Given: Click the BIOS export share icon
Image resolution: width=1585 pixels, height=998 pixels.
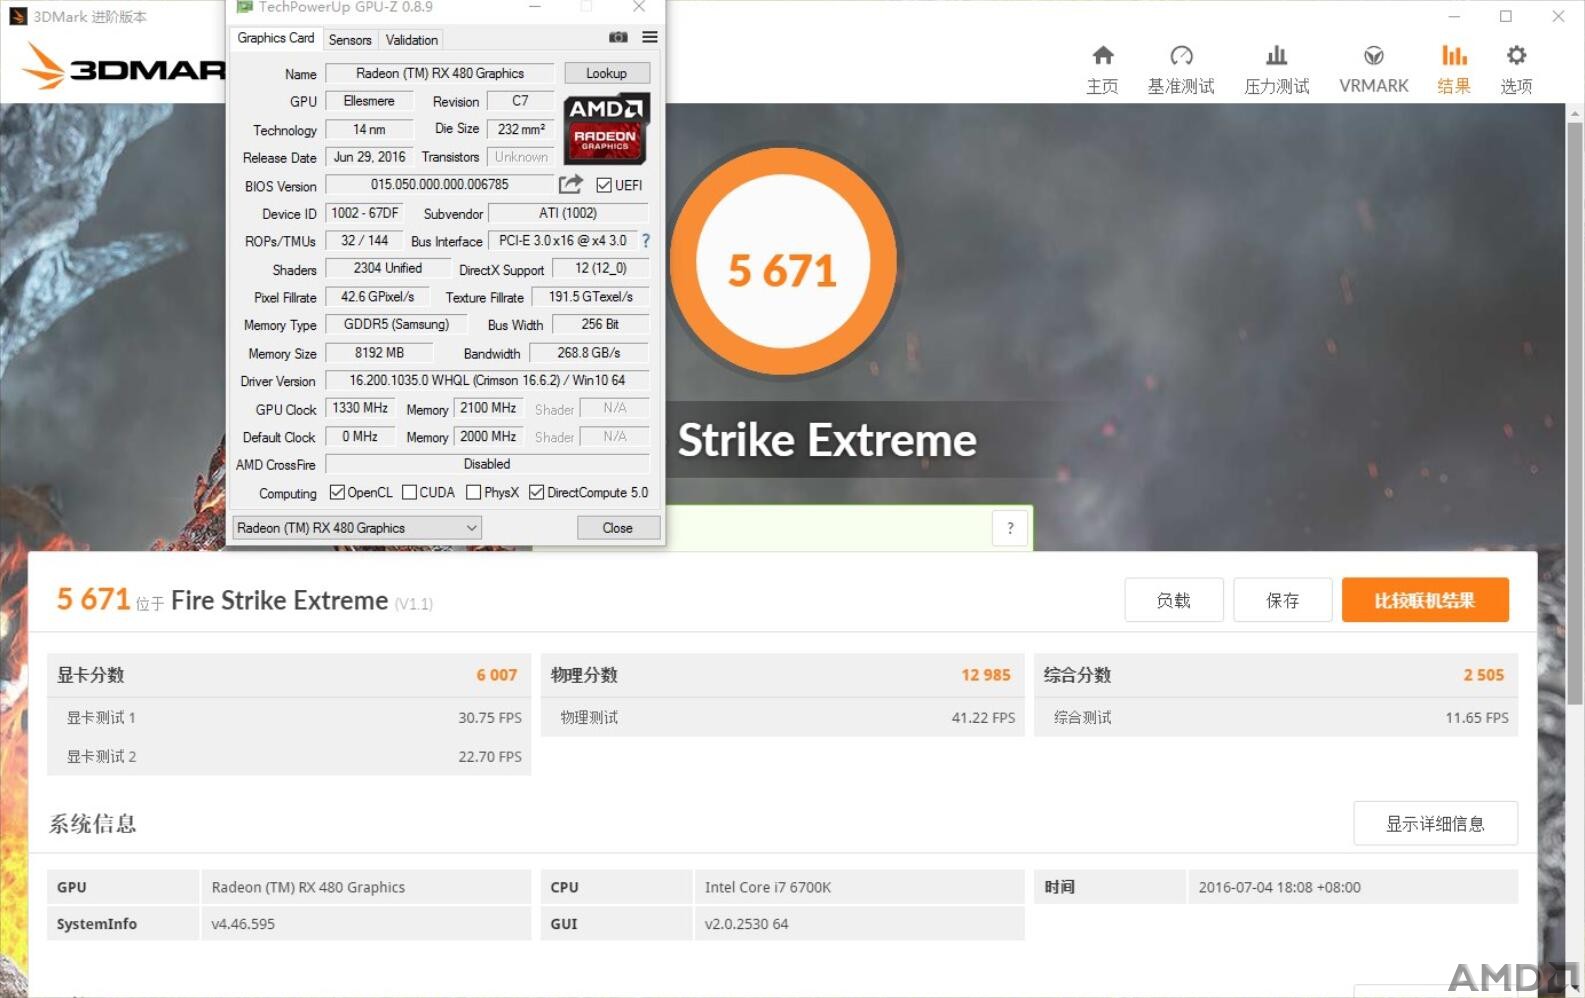Looking at the screenshot, I should point(571,184).
